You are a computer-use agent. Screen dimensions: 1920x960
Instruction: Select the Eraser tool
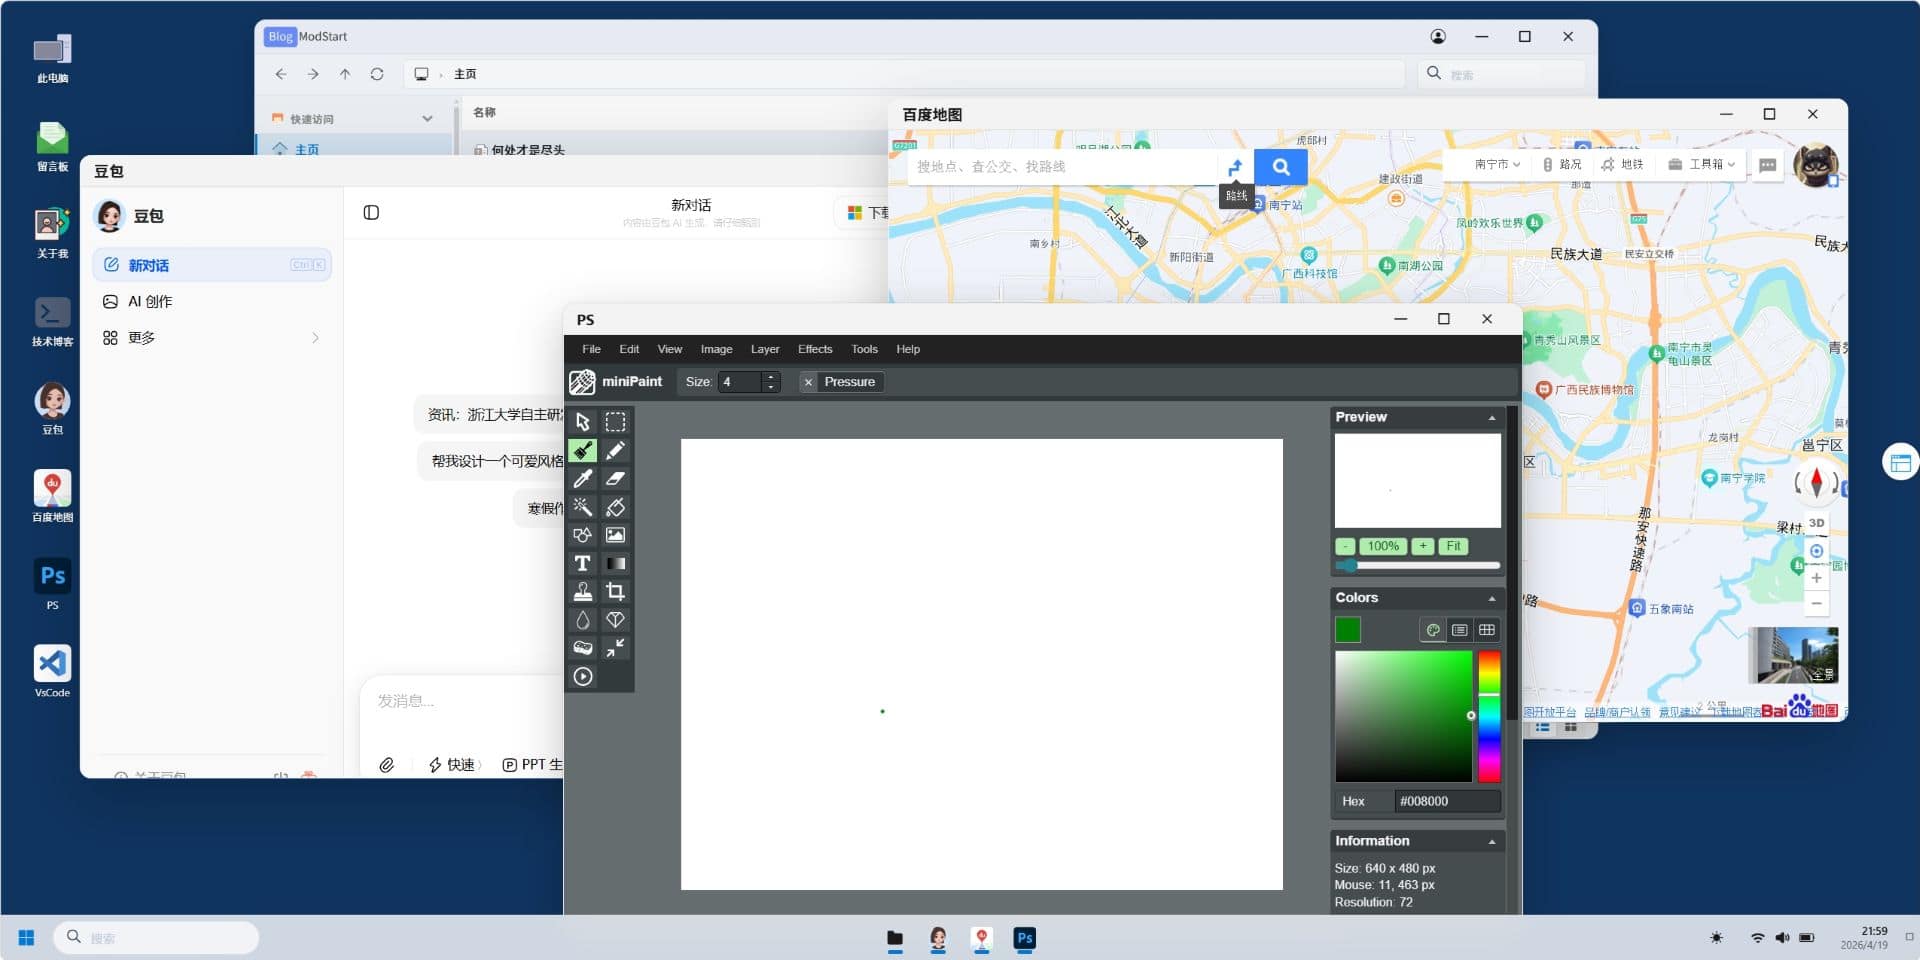point(615,479)
